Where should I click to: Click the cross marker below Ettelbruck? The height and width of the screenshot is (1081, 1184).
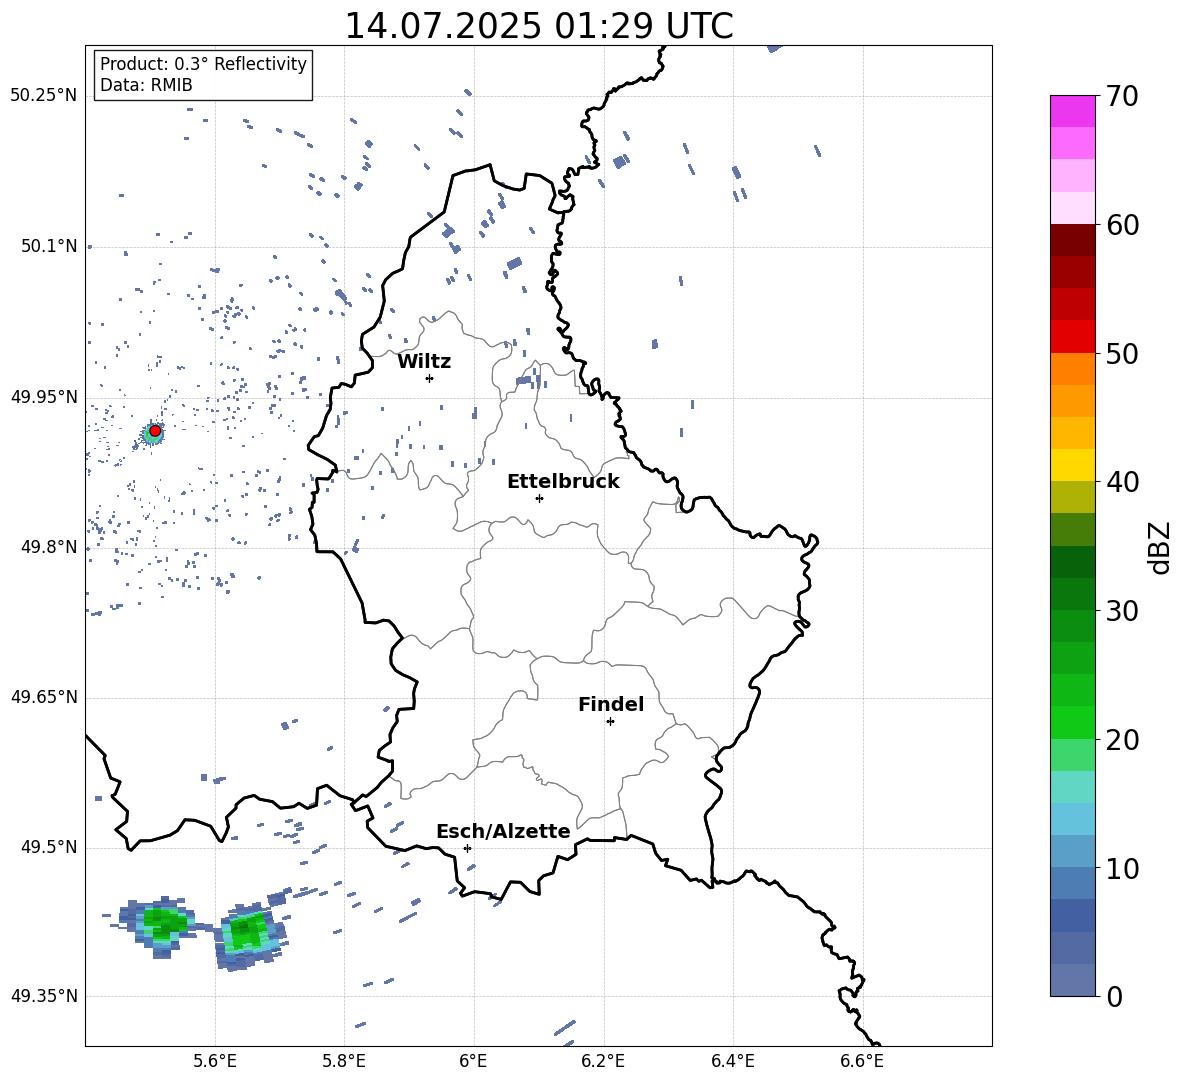[539, 498]
